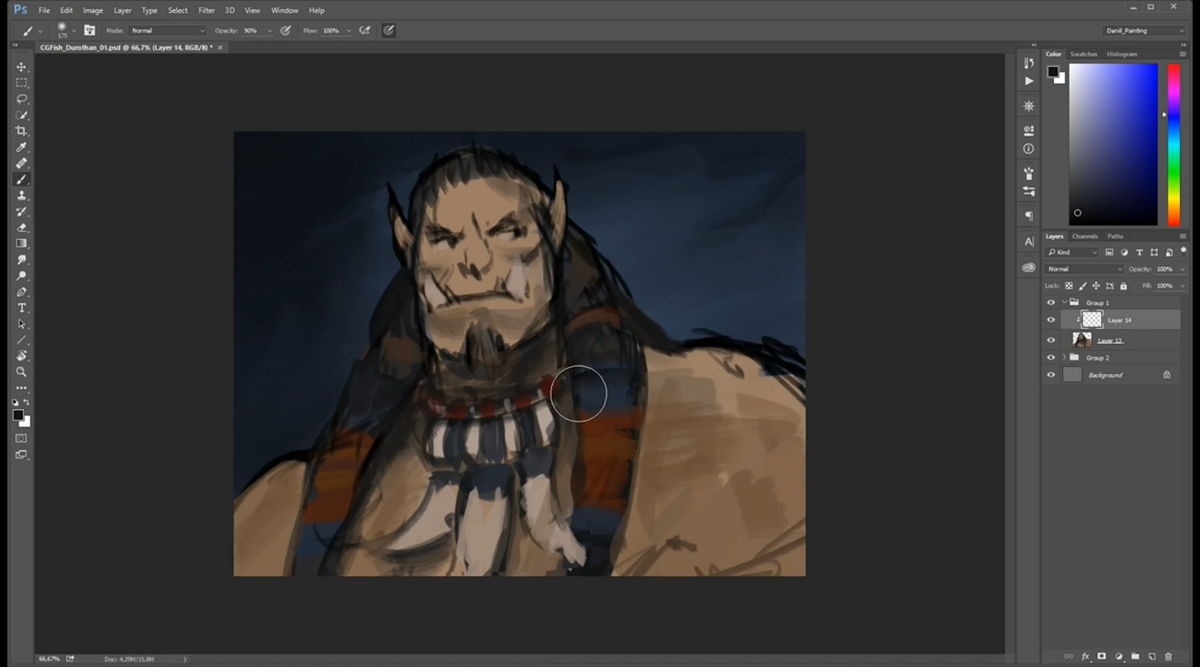The image size is (1200, 667).
Task: Hide the Group 1 layer group
Action: (x=1050, y=302)
